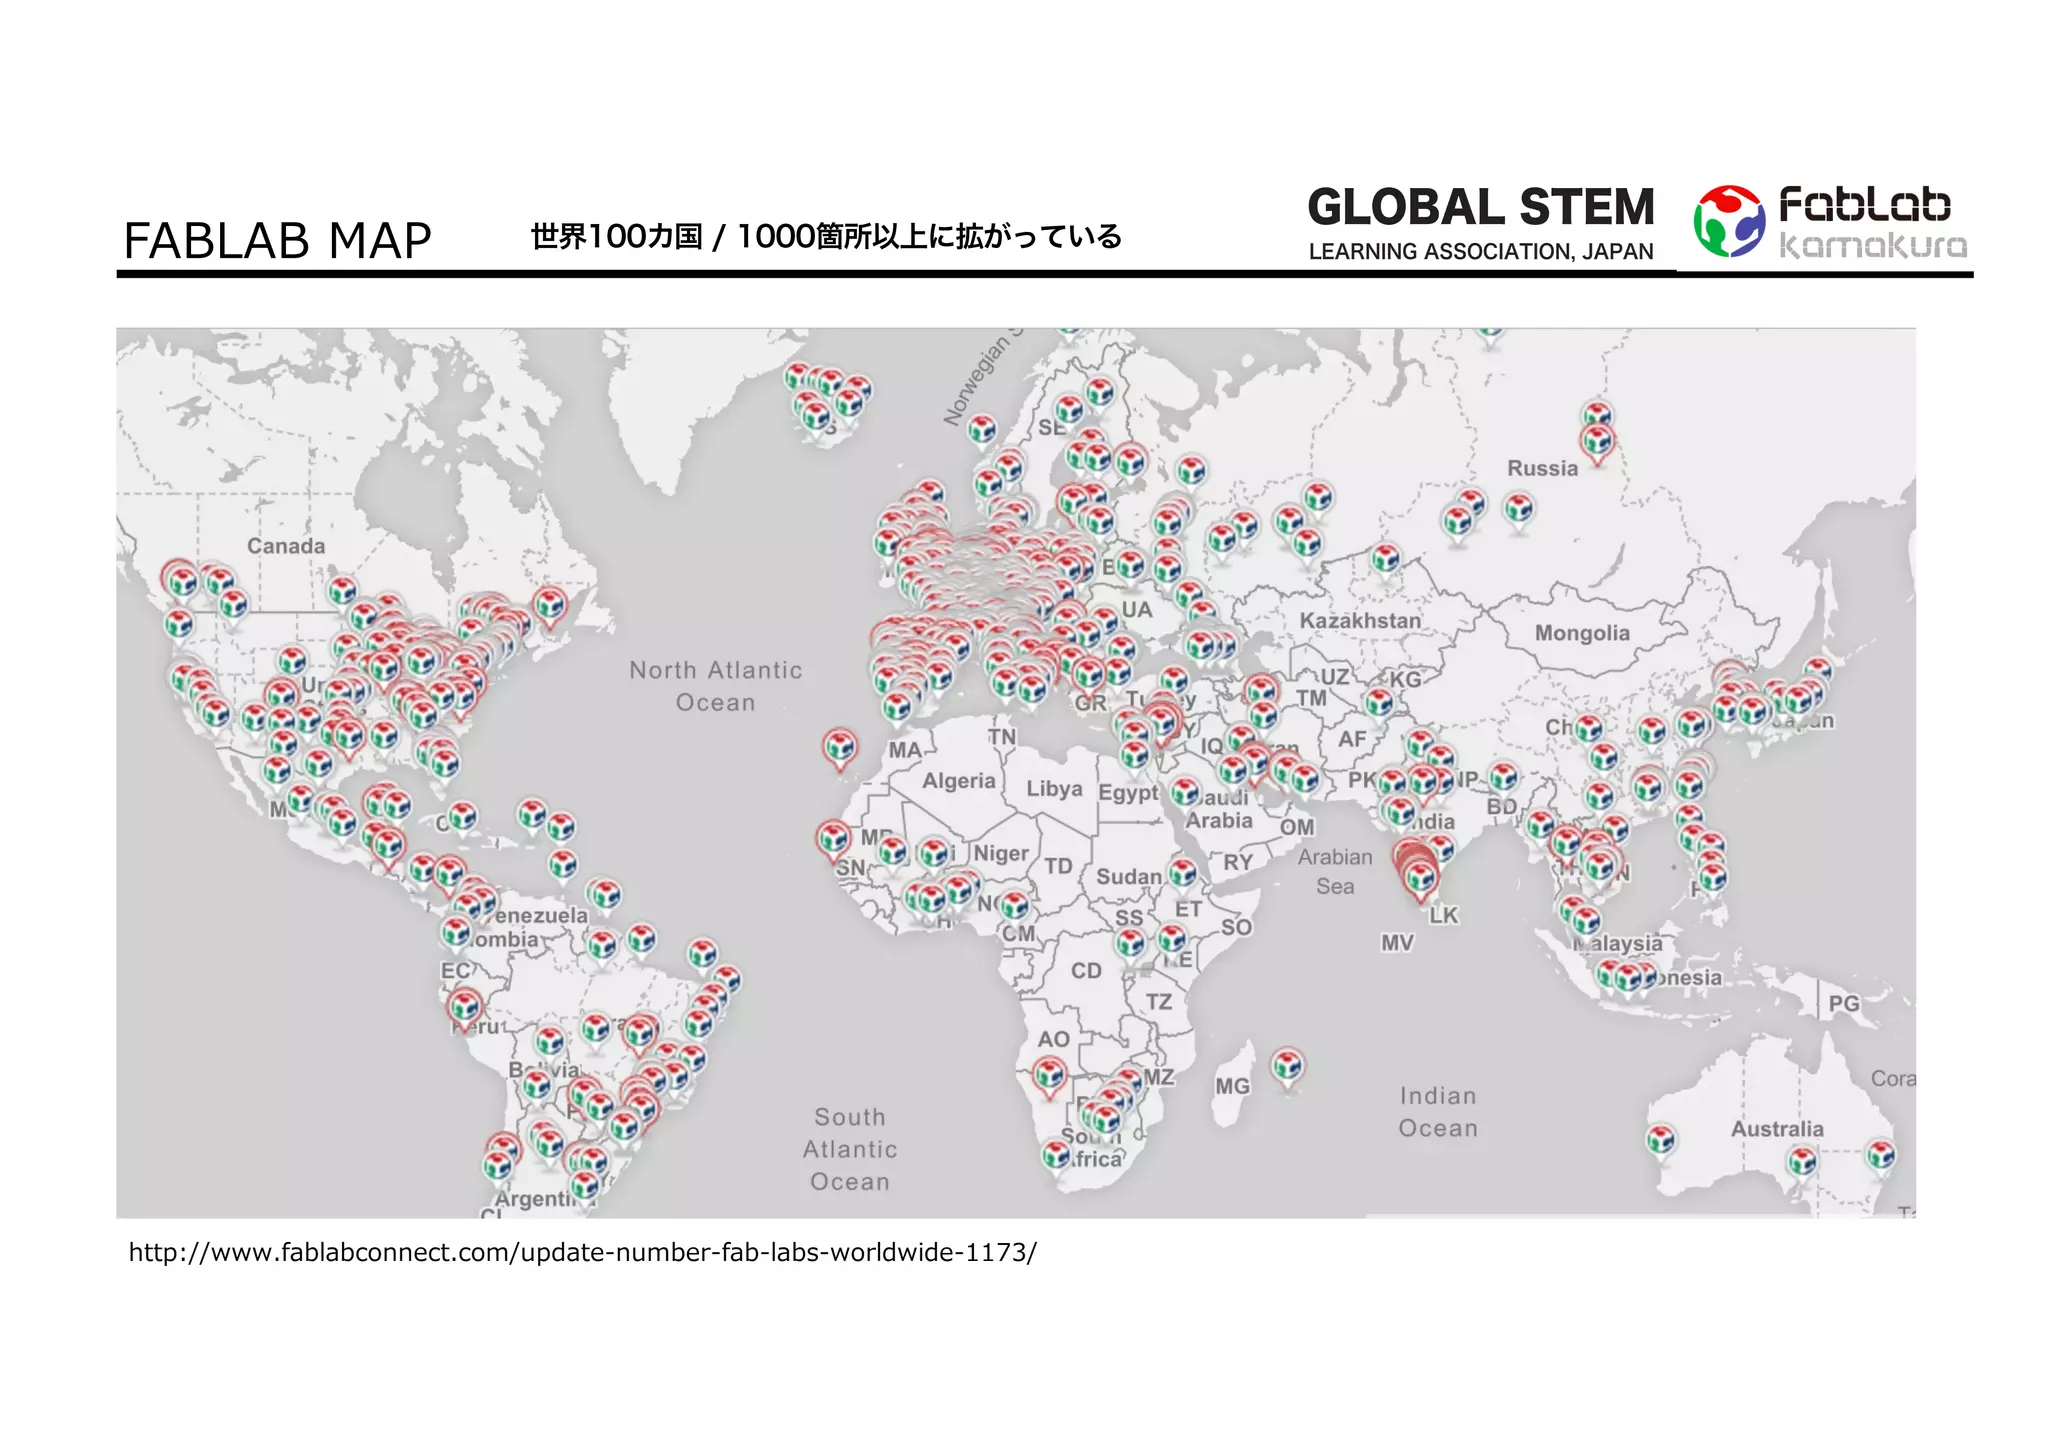Click the North Atlantic Ocean label
Image resolution: width=2048 pixels, height=1448 pixels.
coord(716,686)
